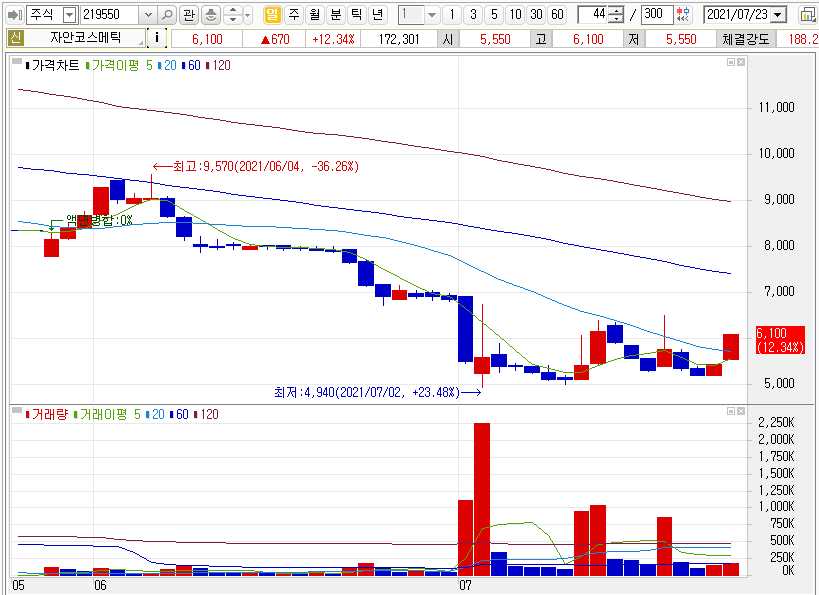
Task: Click the 07 month marker on time axis
Action: click(x=465, y=585)
